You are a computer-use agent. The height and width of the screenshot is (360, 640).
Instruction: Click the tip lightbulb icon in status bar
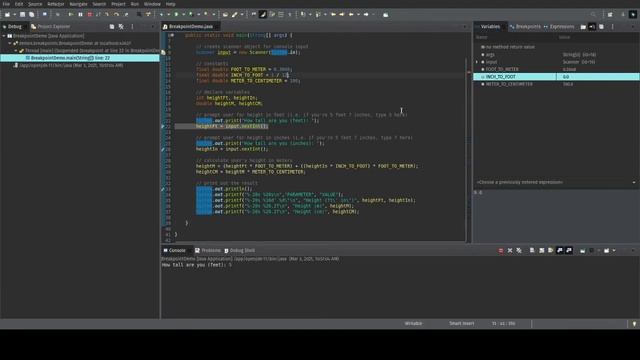point(634,324)
